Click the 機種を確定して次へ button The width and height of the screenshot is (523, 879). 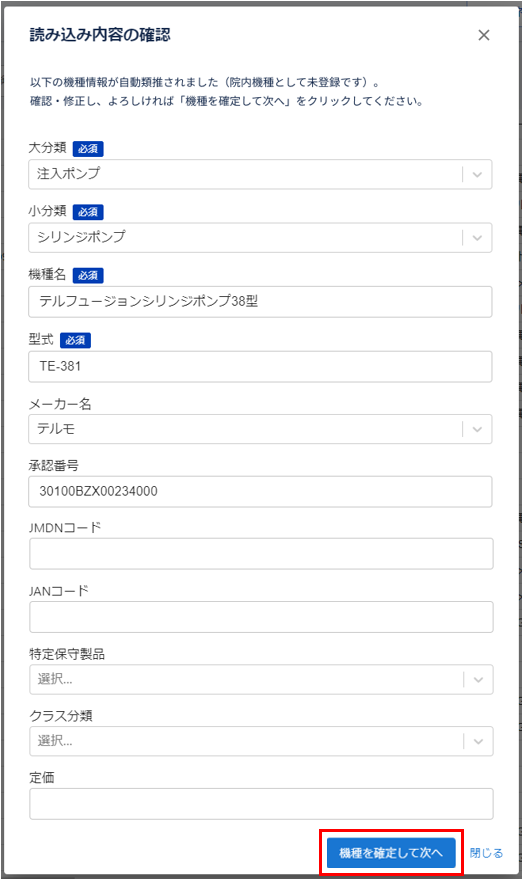(391, 853)
